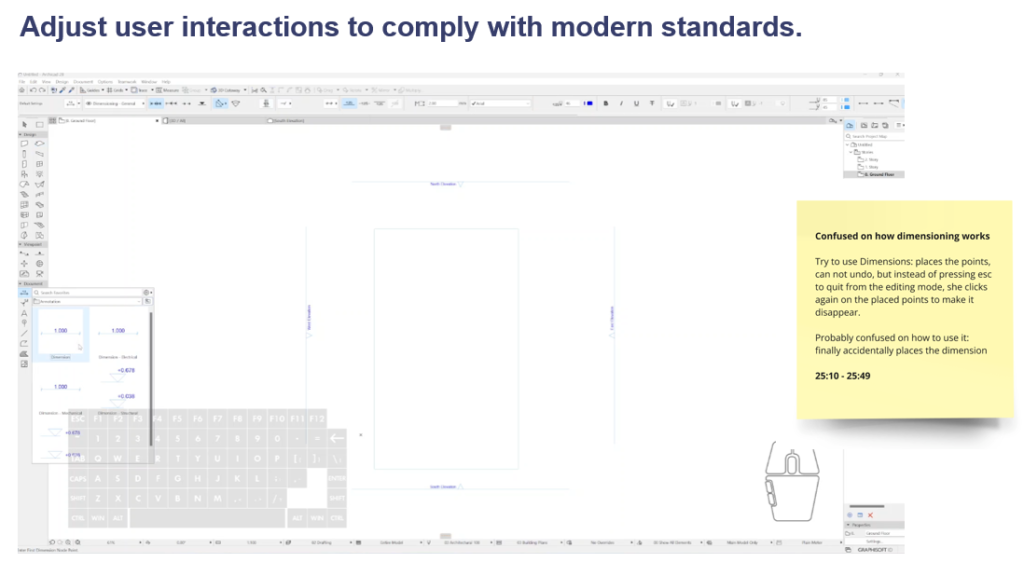The height and width of the screenshot is (576, 1024).
Task: Toggle Italic text formatting
Action: point(620,102)
